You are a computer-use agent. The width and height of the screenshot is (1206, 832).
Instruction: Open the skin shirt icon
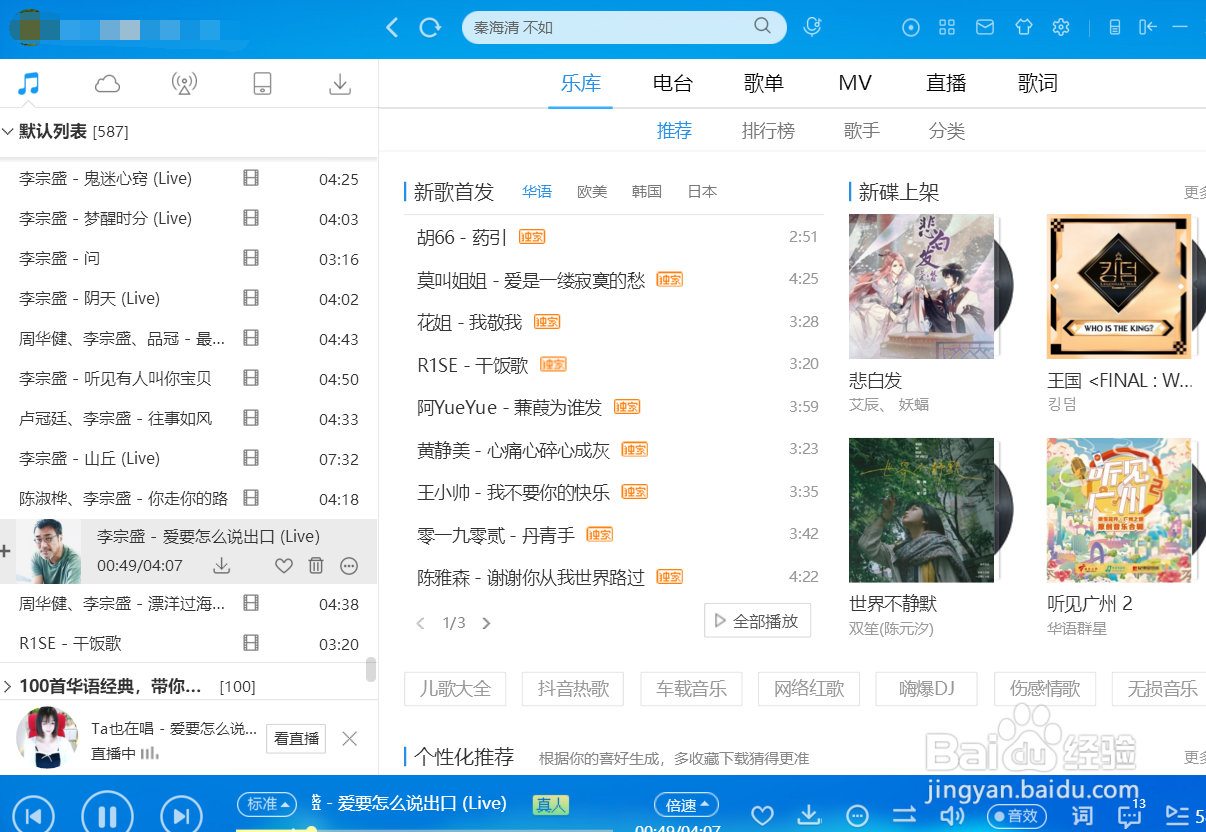[1023, 27]
